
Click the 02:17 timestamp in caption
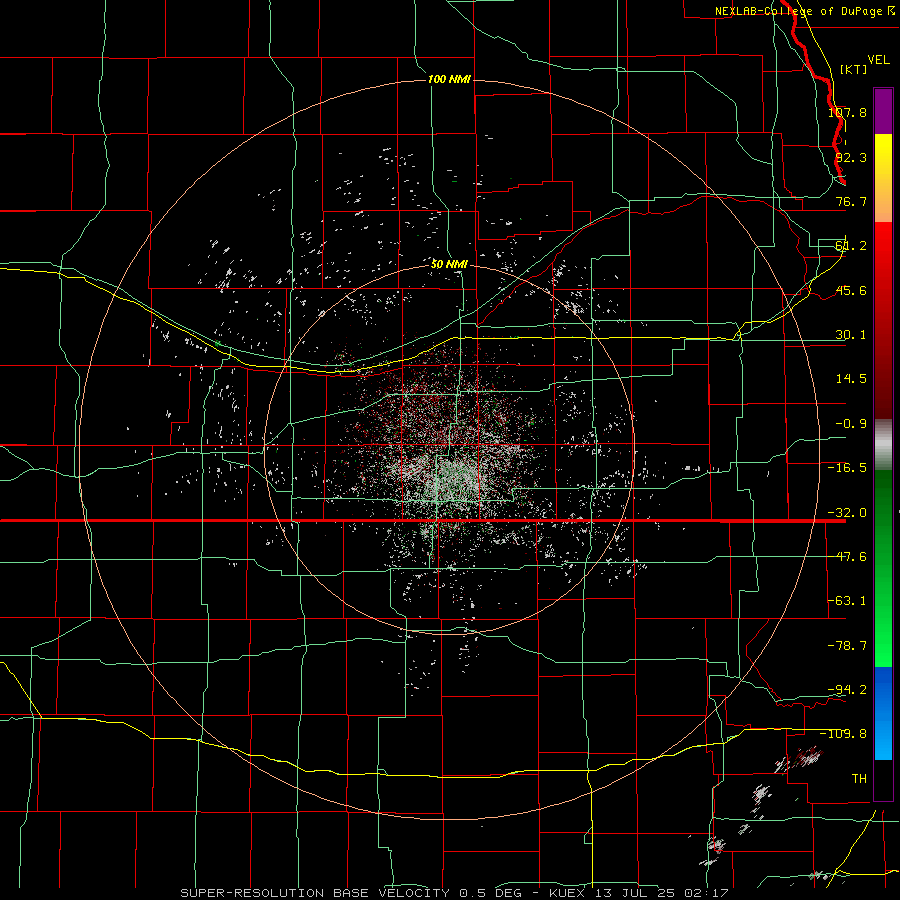[x=708, y=893]
